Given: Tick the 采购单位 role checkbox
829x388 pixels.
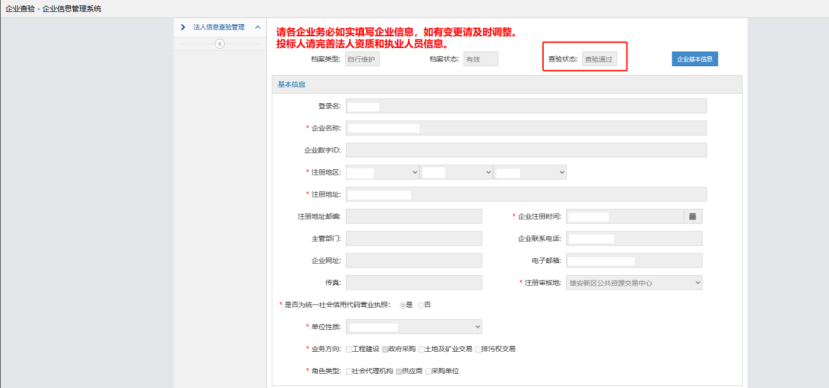Looking at the screenshot, I should point(428,371).
